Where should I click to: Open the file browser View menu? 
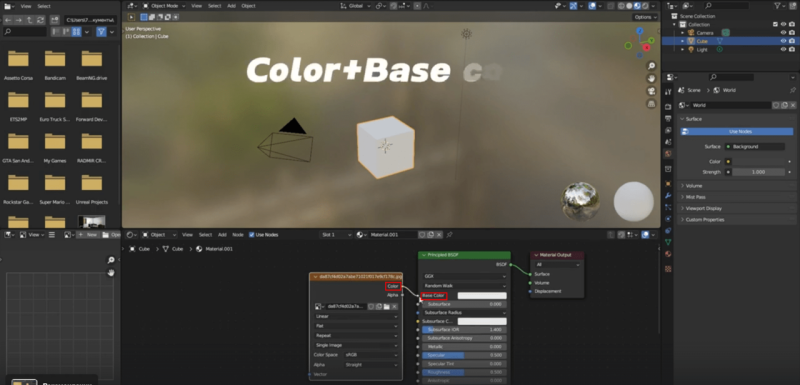point(26,6)
